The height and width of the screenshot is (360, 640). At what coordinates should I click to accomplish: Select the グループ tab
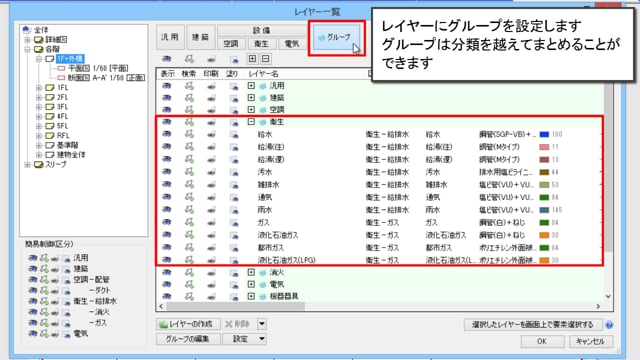coord(336,38)
